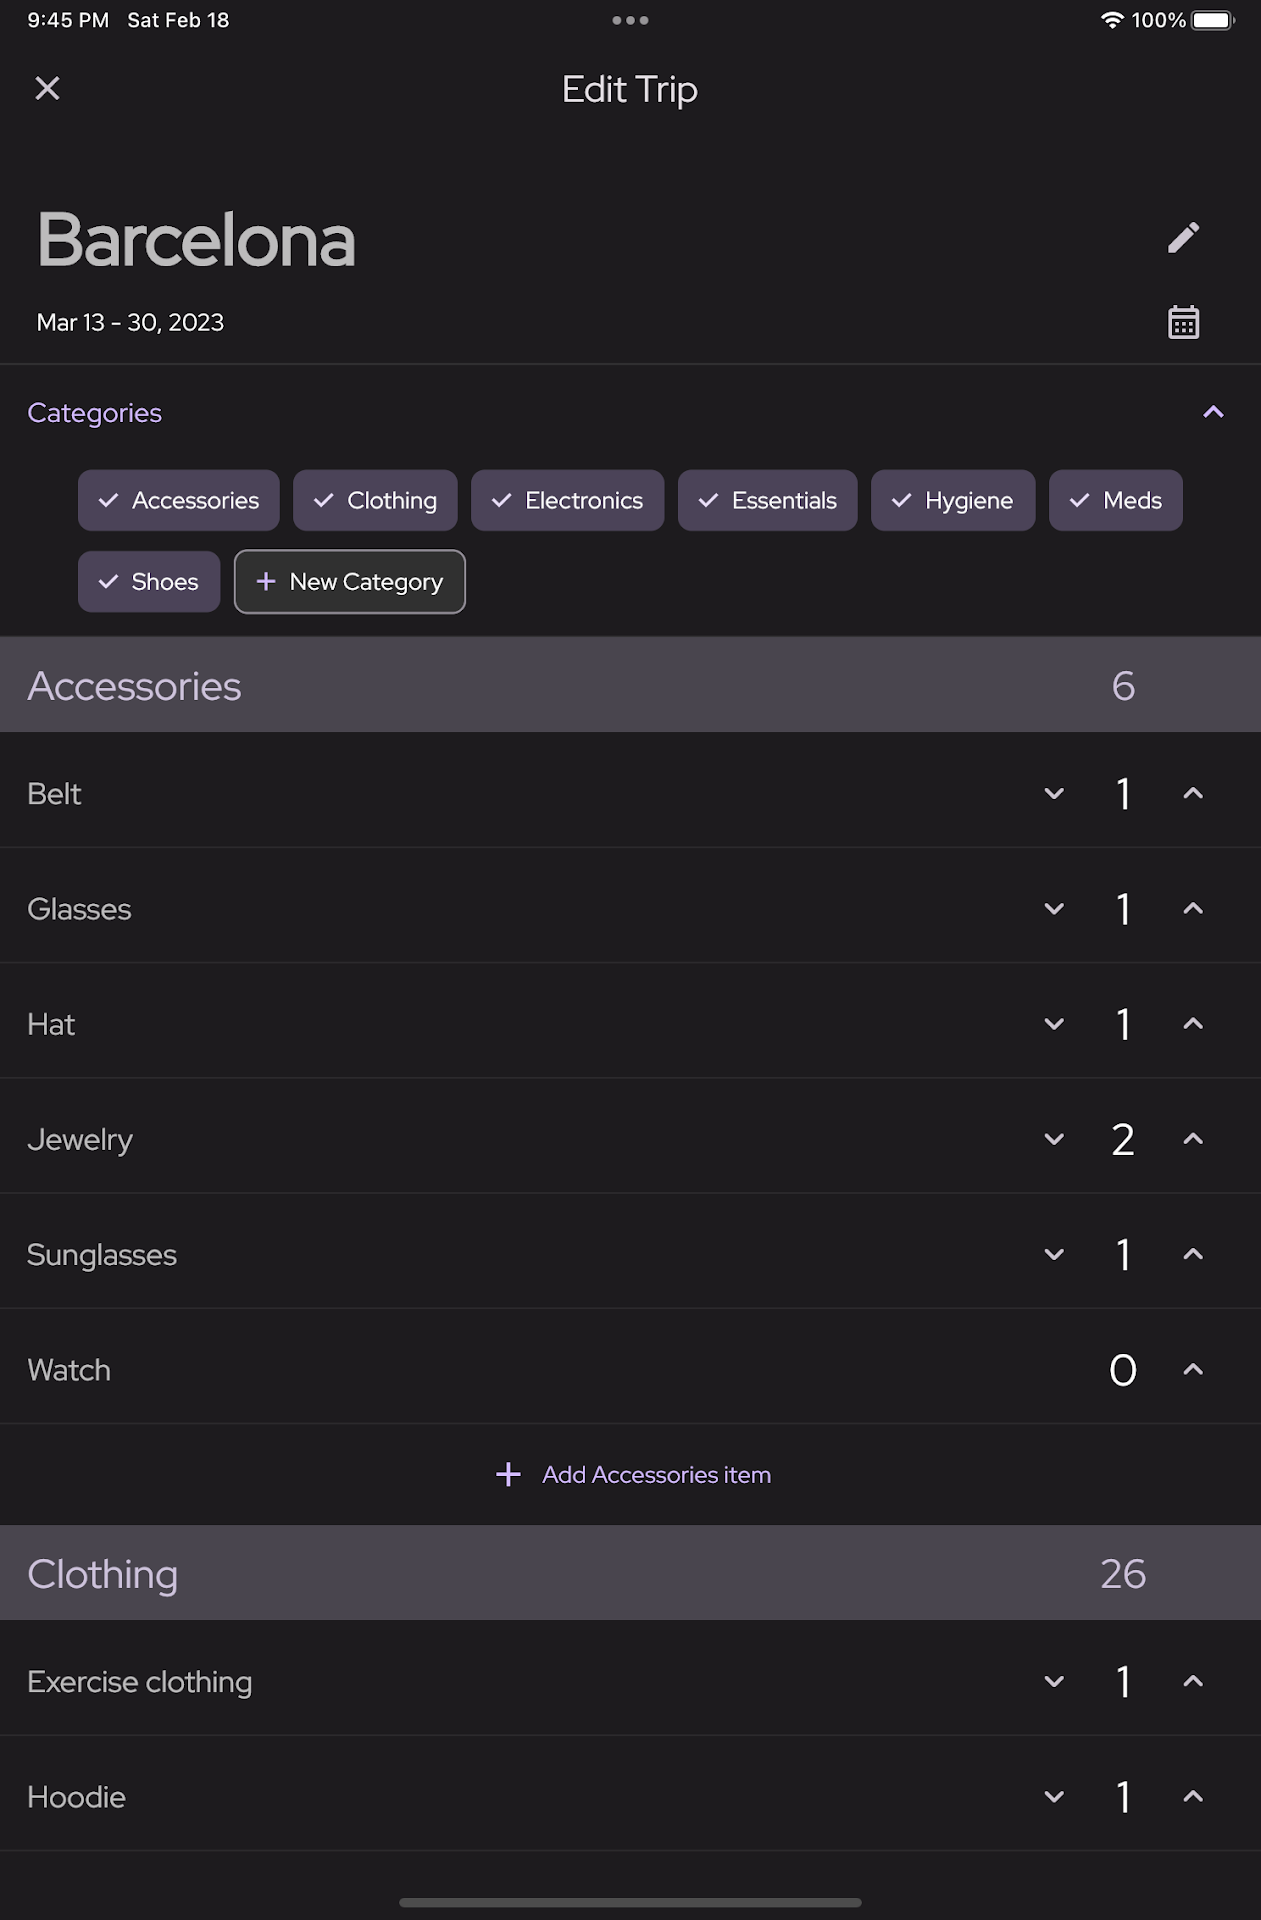
Task: Decrease Sunglasses quantity
Action: pyautogui.click(x=1054, y=1255)
